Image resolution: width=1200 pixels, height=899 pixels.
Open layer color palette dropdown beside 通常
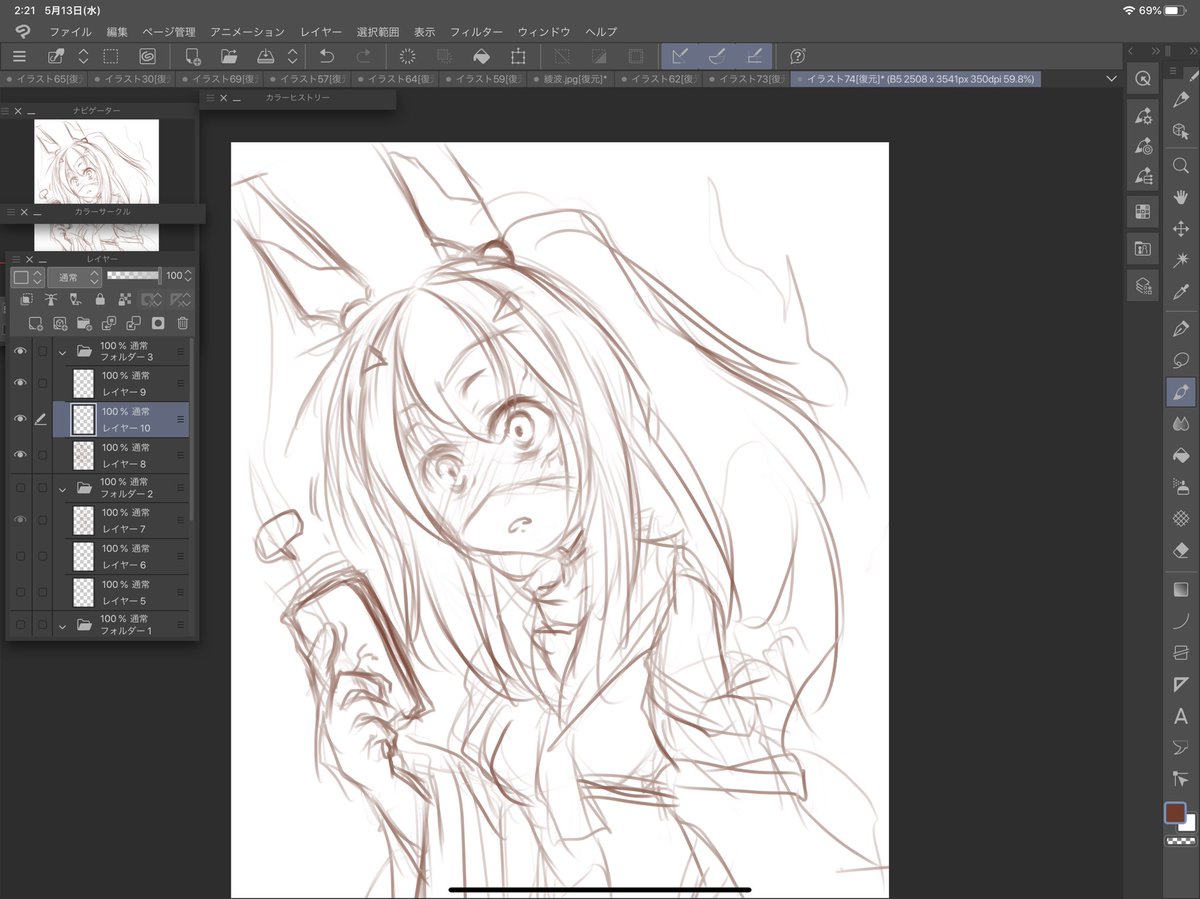coord(27,276)
